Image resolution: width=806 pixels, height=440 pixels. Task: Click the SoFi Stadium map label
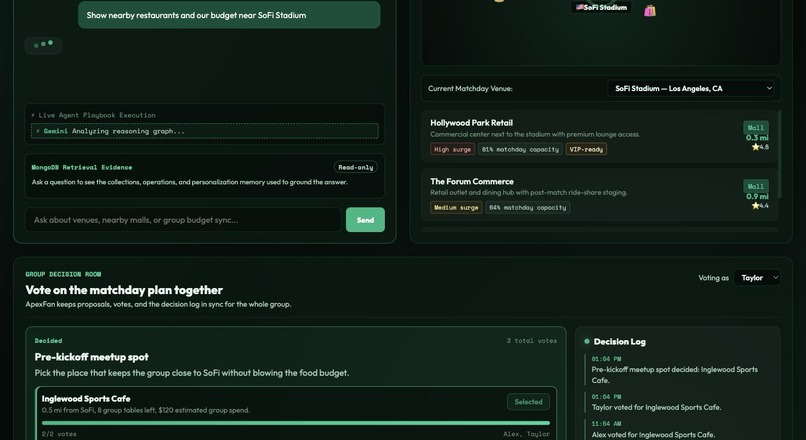click(601, 7)
